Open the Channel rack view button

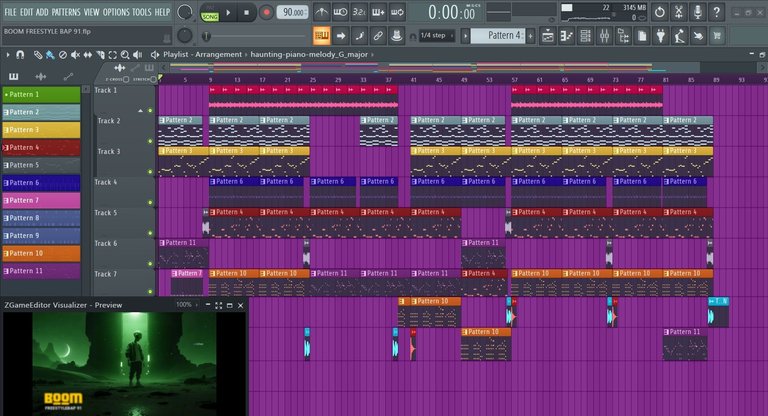[x=585, y=36]
